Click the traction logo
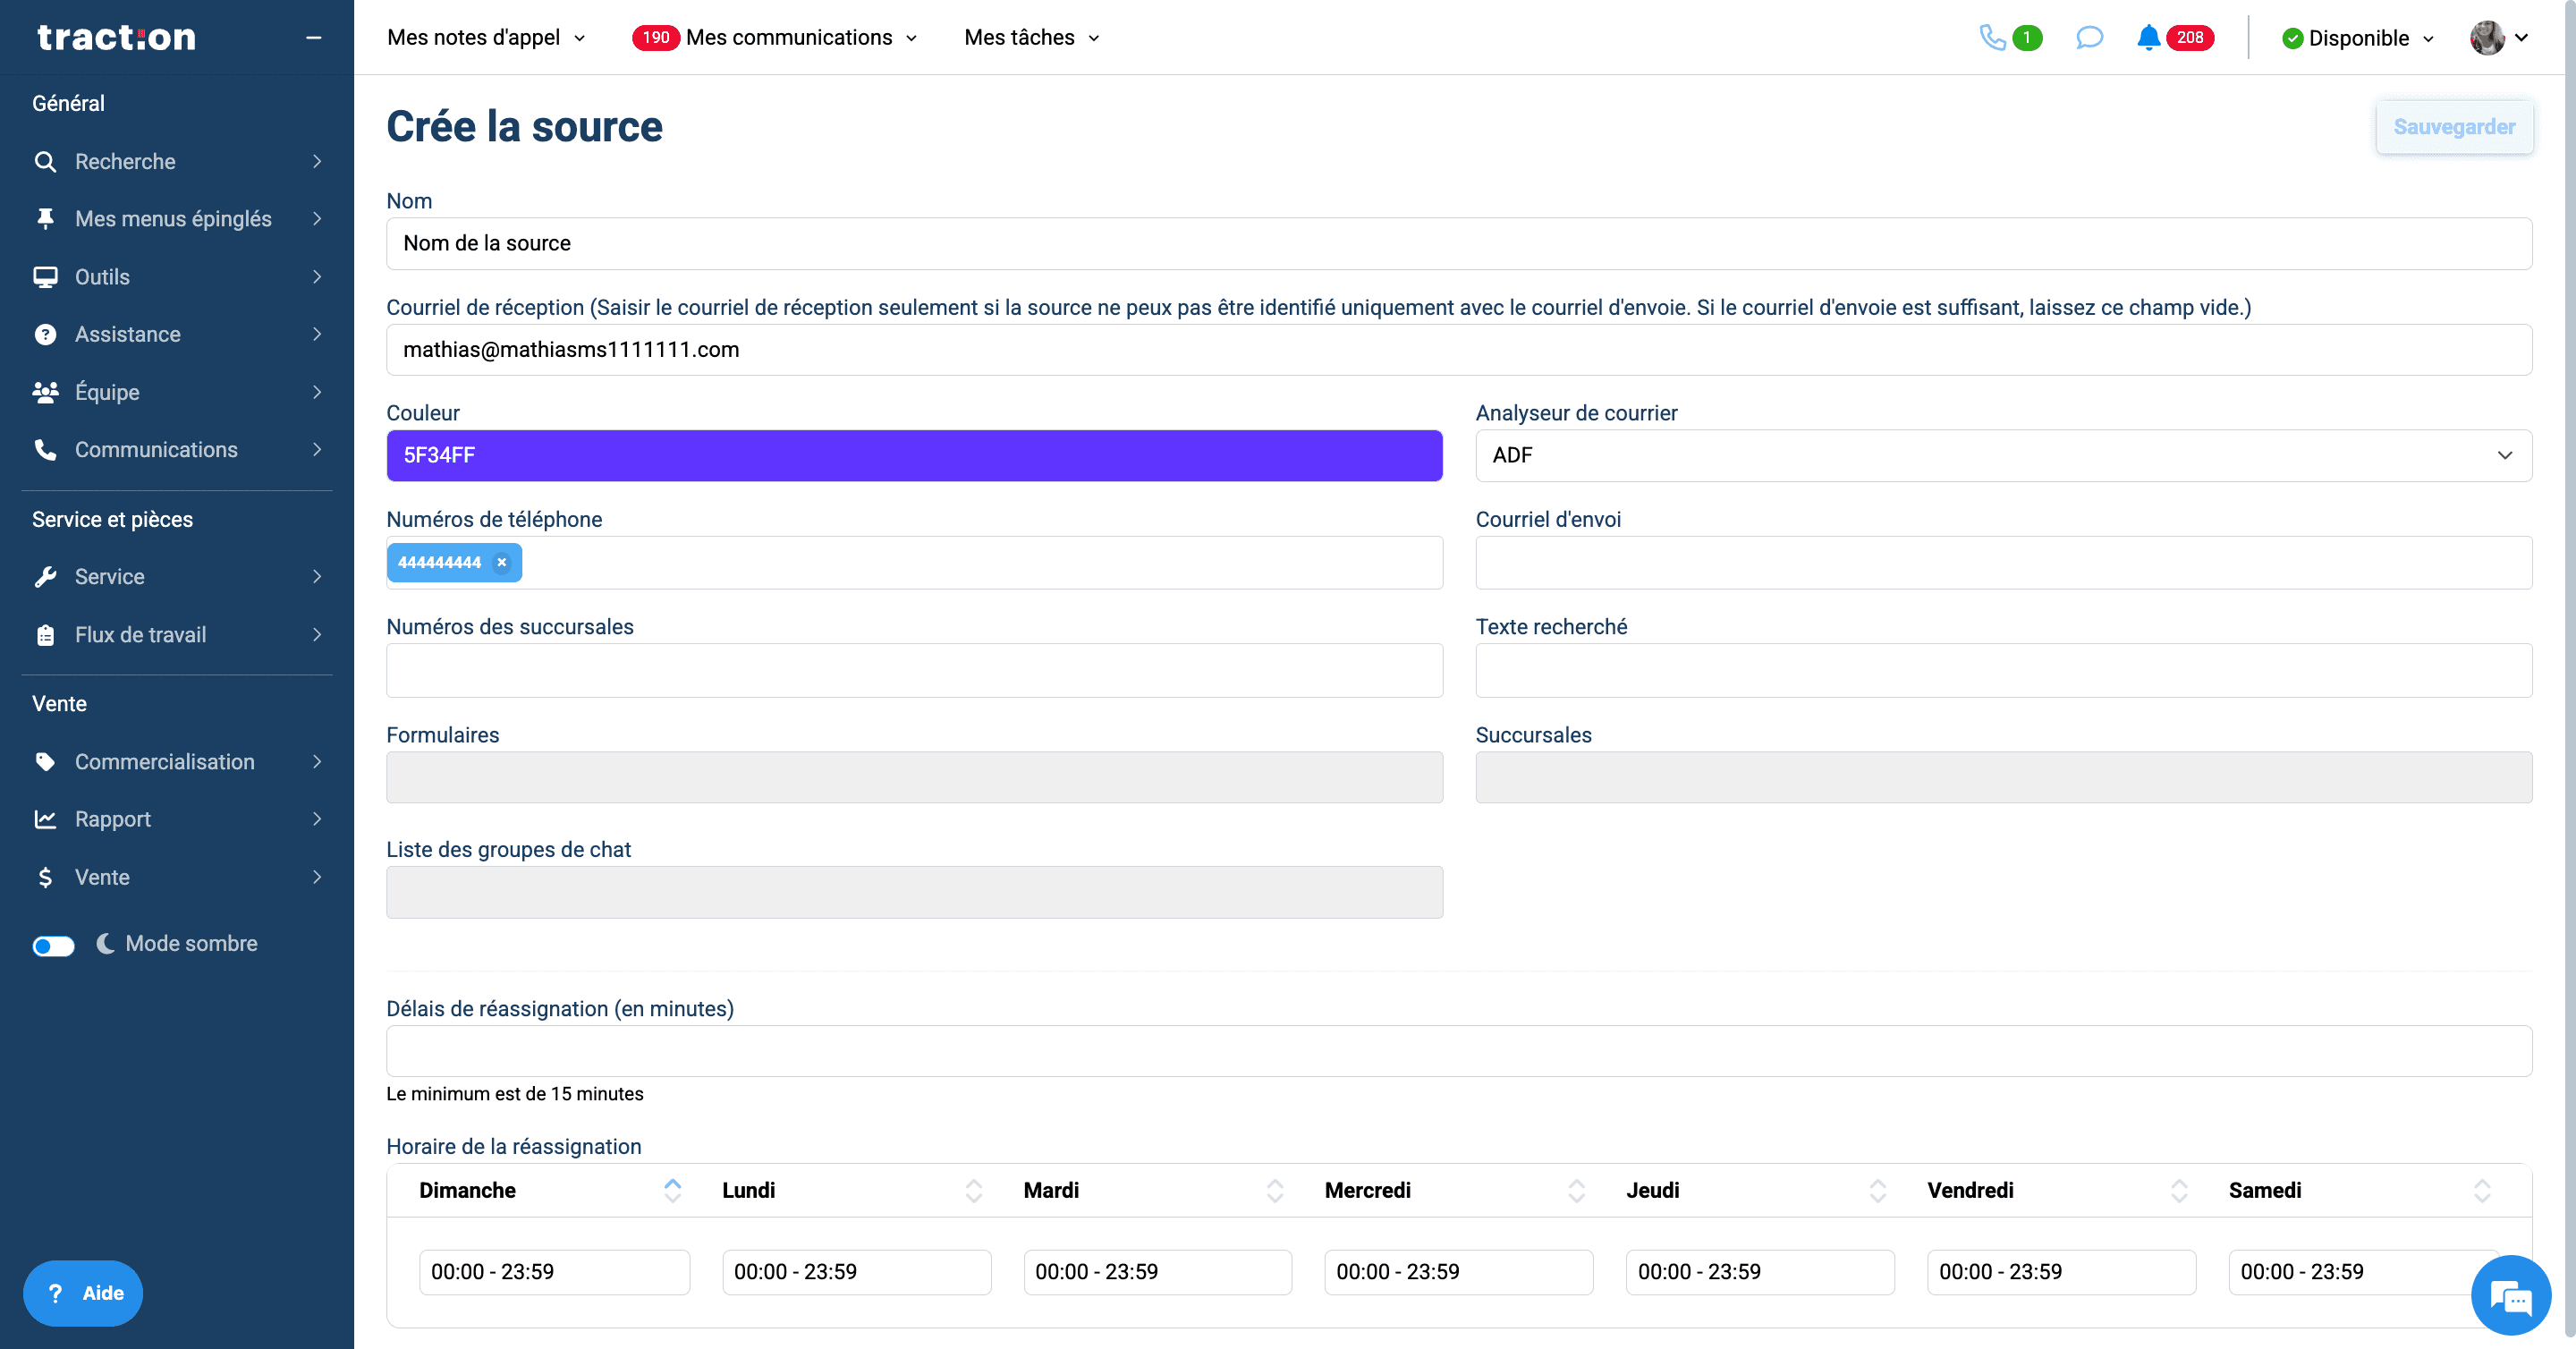2576x1349 pixels. pos(117,38)
